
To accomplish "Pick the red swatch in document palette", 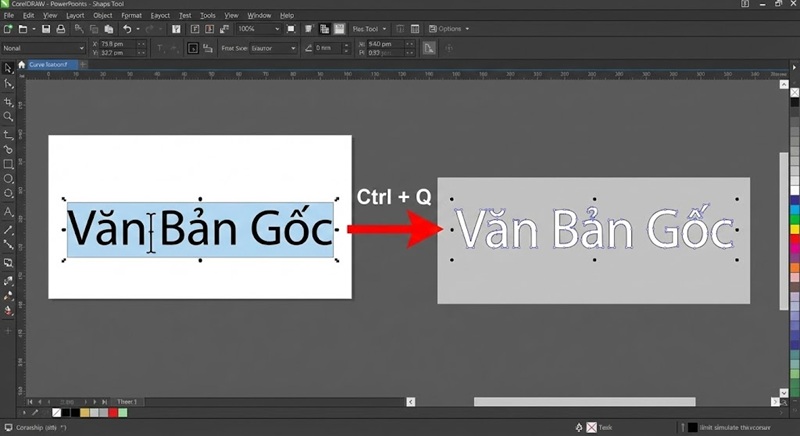I will click(113, 413).
